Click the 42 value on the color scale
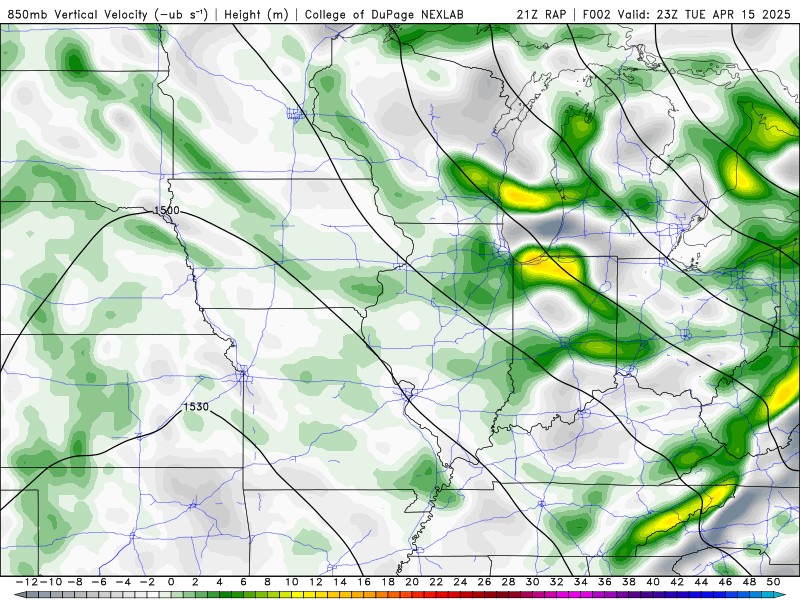The width and height of the screenshot is (800, 600). tap(677, 582)
